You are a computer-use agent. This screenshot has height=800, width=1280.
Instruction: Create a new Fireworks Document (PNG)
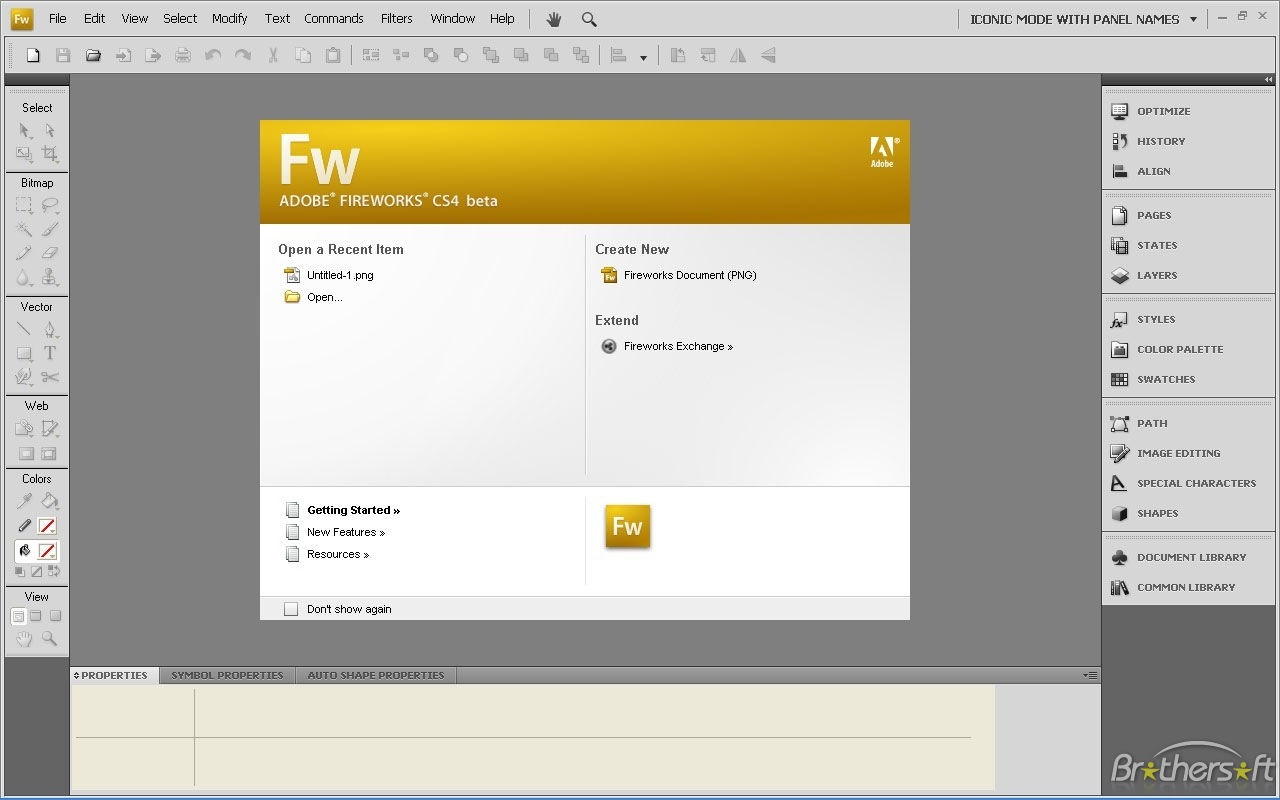pos(679,275)
